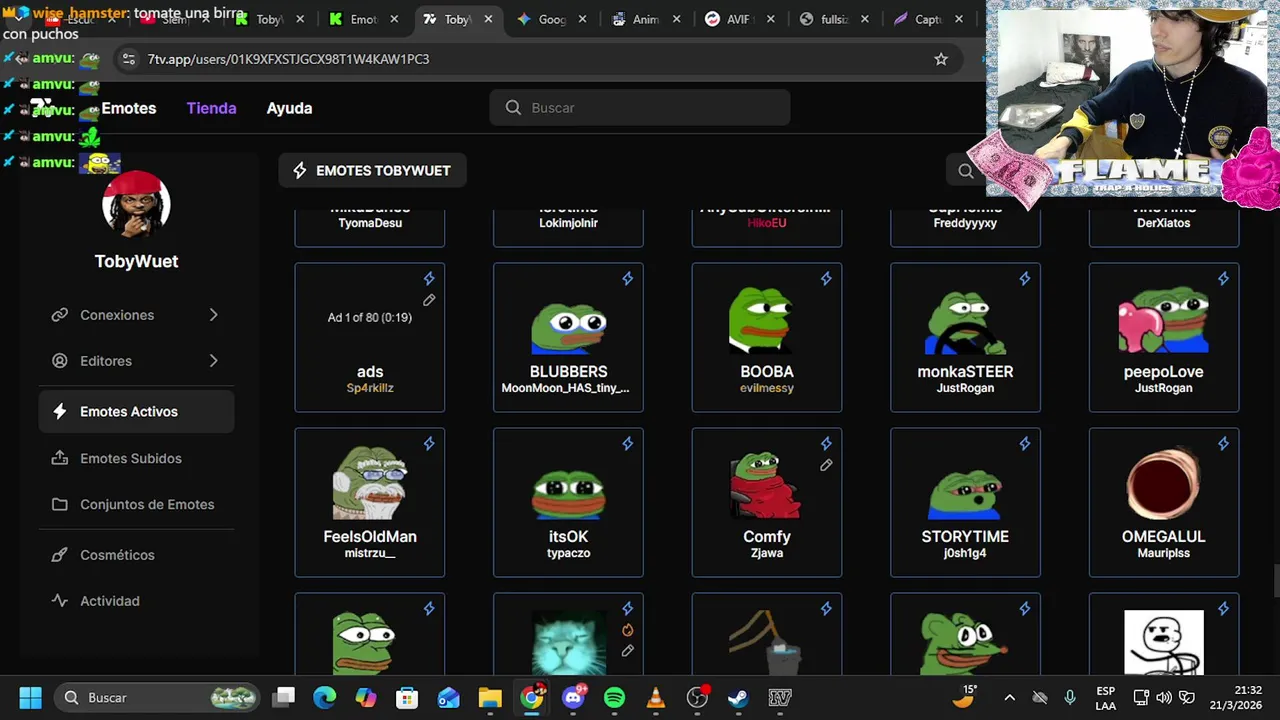This screenshot has width=1280, height=720.
Task: Open VLC media player from the taskbar
Action: tap(656, 698)
